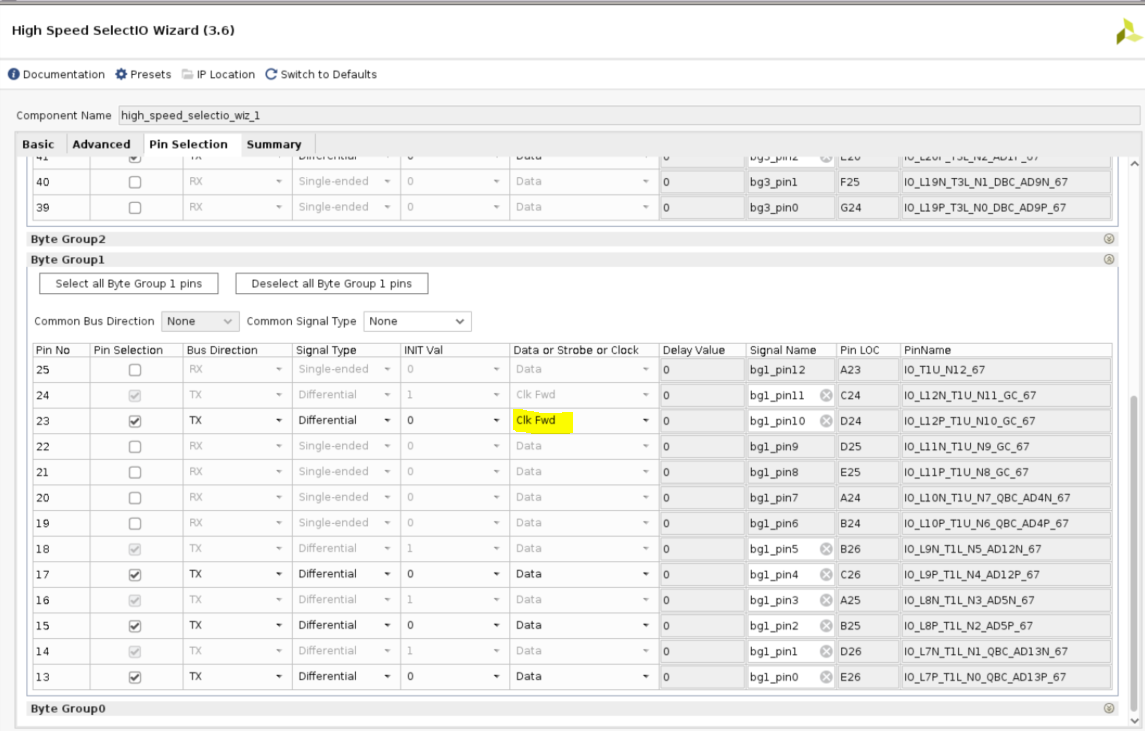Click the Component Name input field
1145x731 pixels.
tap(628, 116)
